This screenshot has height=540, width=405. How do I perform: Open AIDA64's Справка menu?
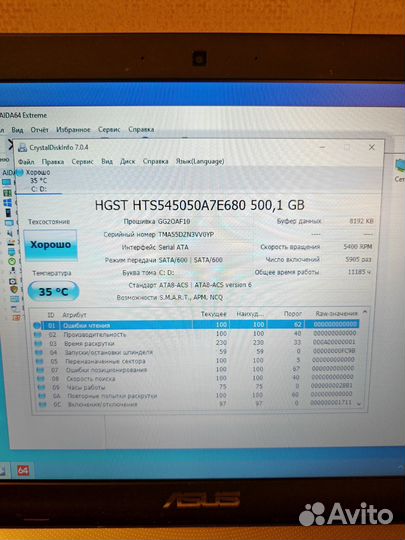pyautogui.click(x=141, y=130)
